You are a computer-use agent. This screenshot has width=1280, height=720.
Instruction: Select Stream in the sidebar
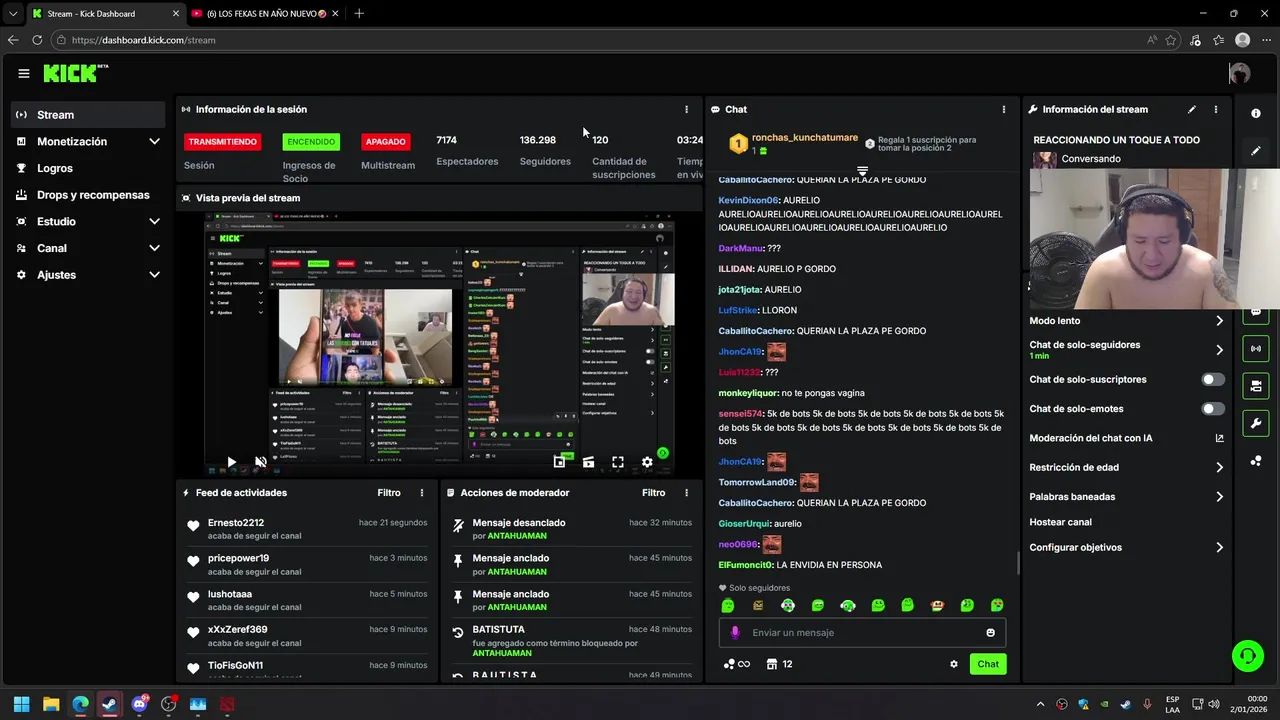pos(88,115)
